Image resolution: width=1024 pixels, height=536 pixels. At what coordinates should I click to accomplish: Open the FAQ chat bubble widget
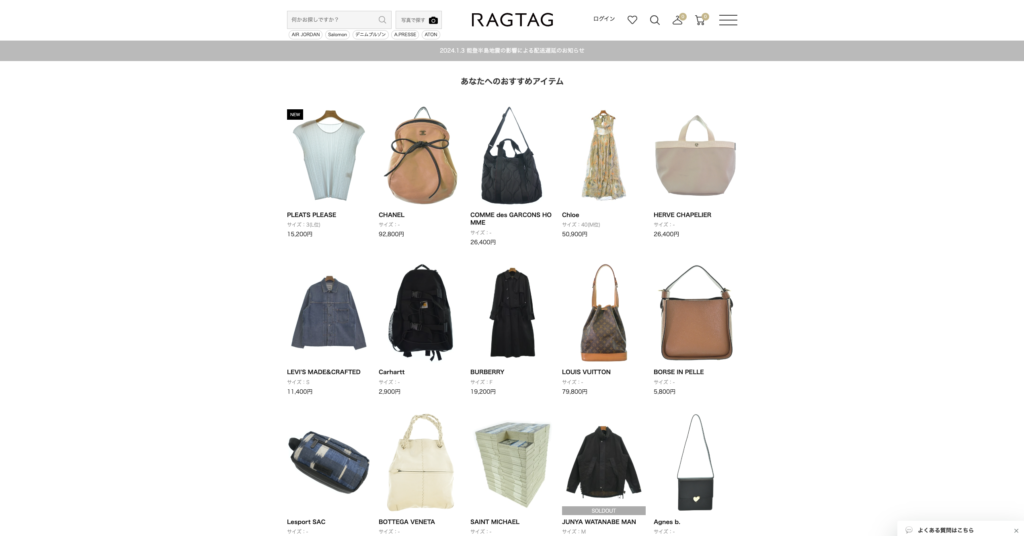[x=945, y=530]
